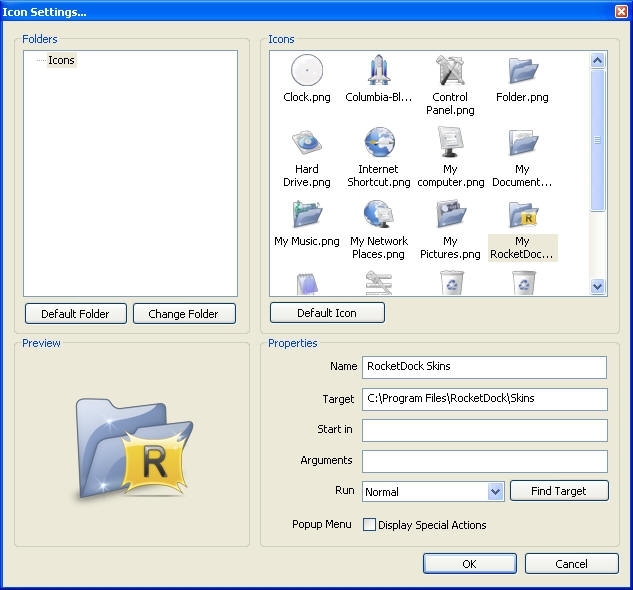Pick the My computer.png icon
633x590 pixels.
click(x=451, y=142)
